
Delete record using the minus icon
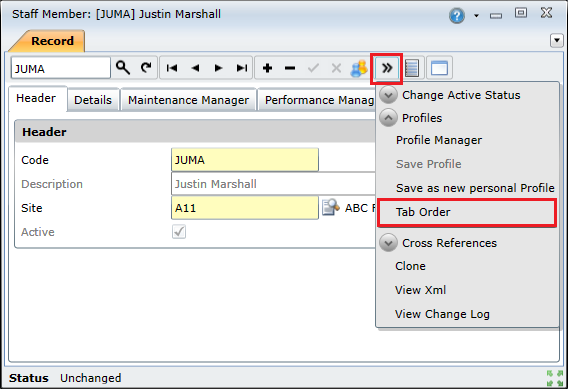(x=290, y=68)
